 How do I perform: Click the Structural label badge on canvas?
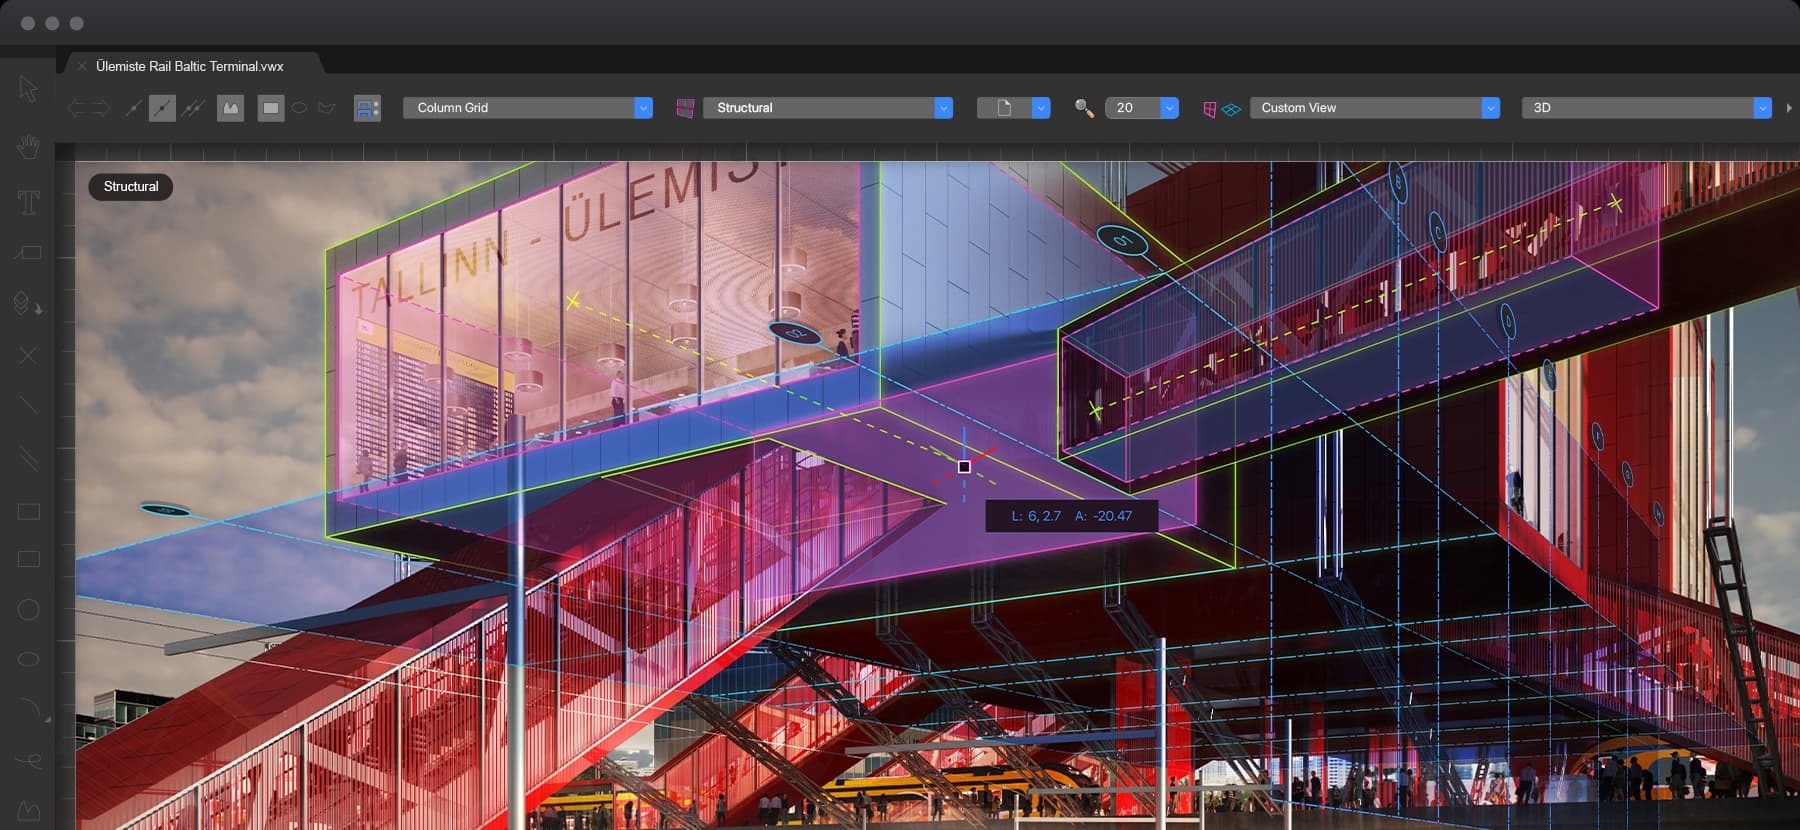click(x=131, y=187)
